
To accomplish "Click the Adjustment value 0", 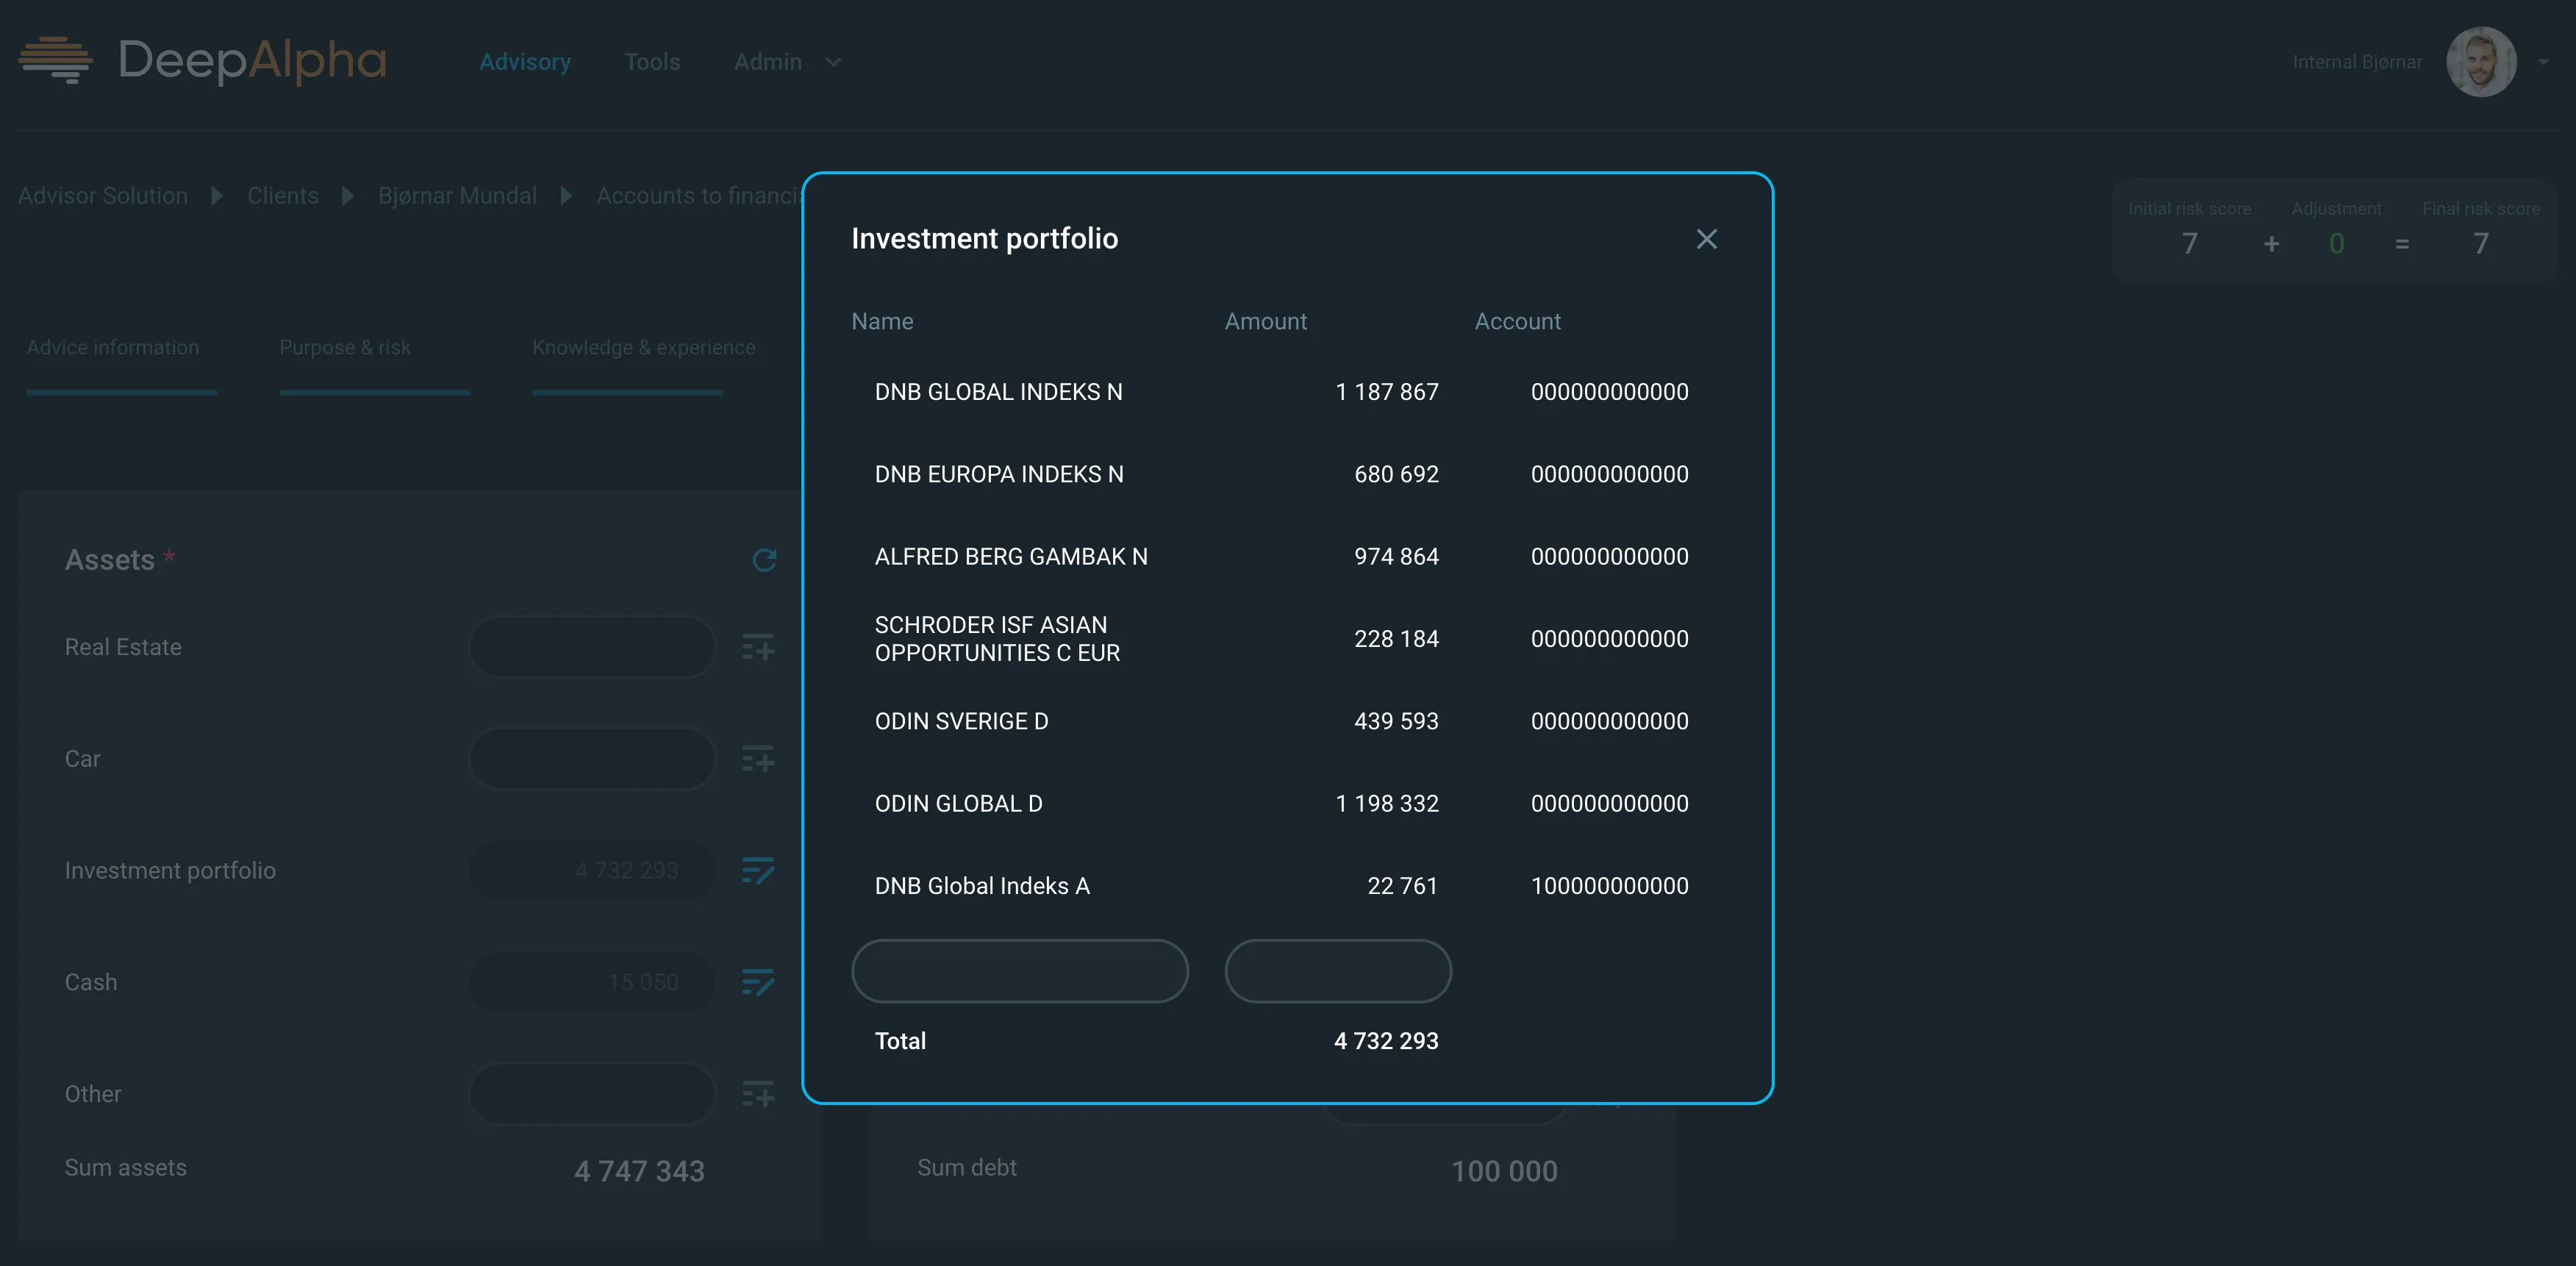I will click(x=2336, y=244).
